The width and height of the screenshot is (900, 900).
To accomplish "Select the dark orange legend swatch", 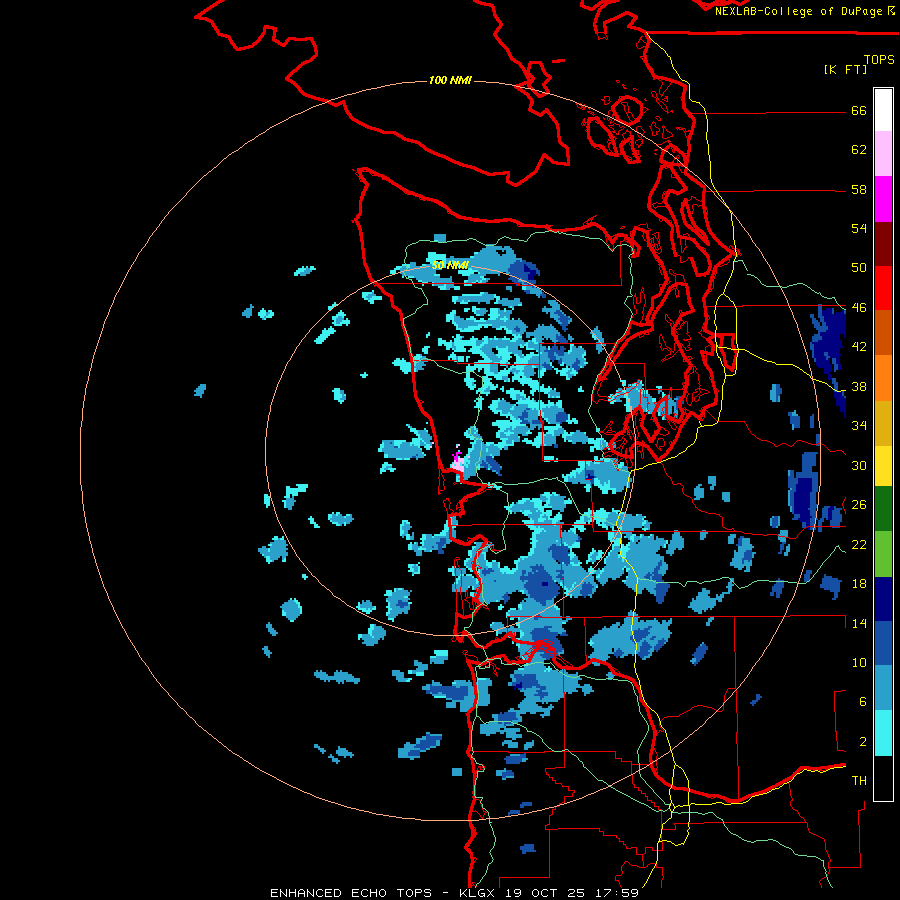I will pos(883,332).
